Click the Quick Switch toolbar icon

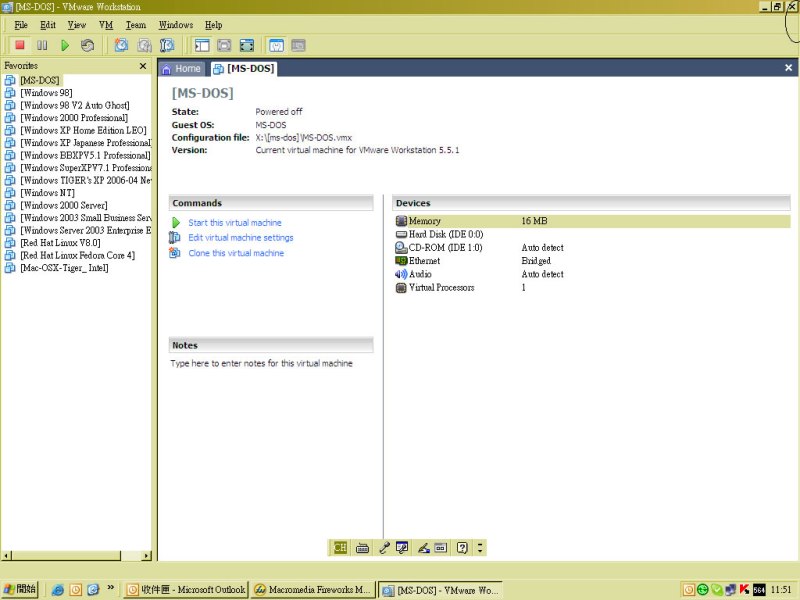[x=224, y=45]
